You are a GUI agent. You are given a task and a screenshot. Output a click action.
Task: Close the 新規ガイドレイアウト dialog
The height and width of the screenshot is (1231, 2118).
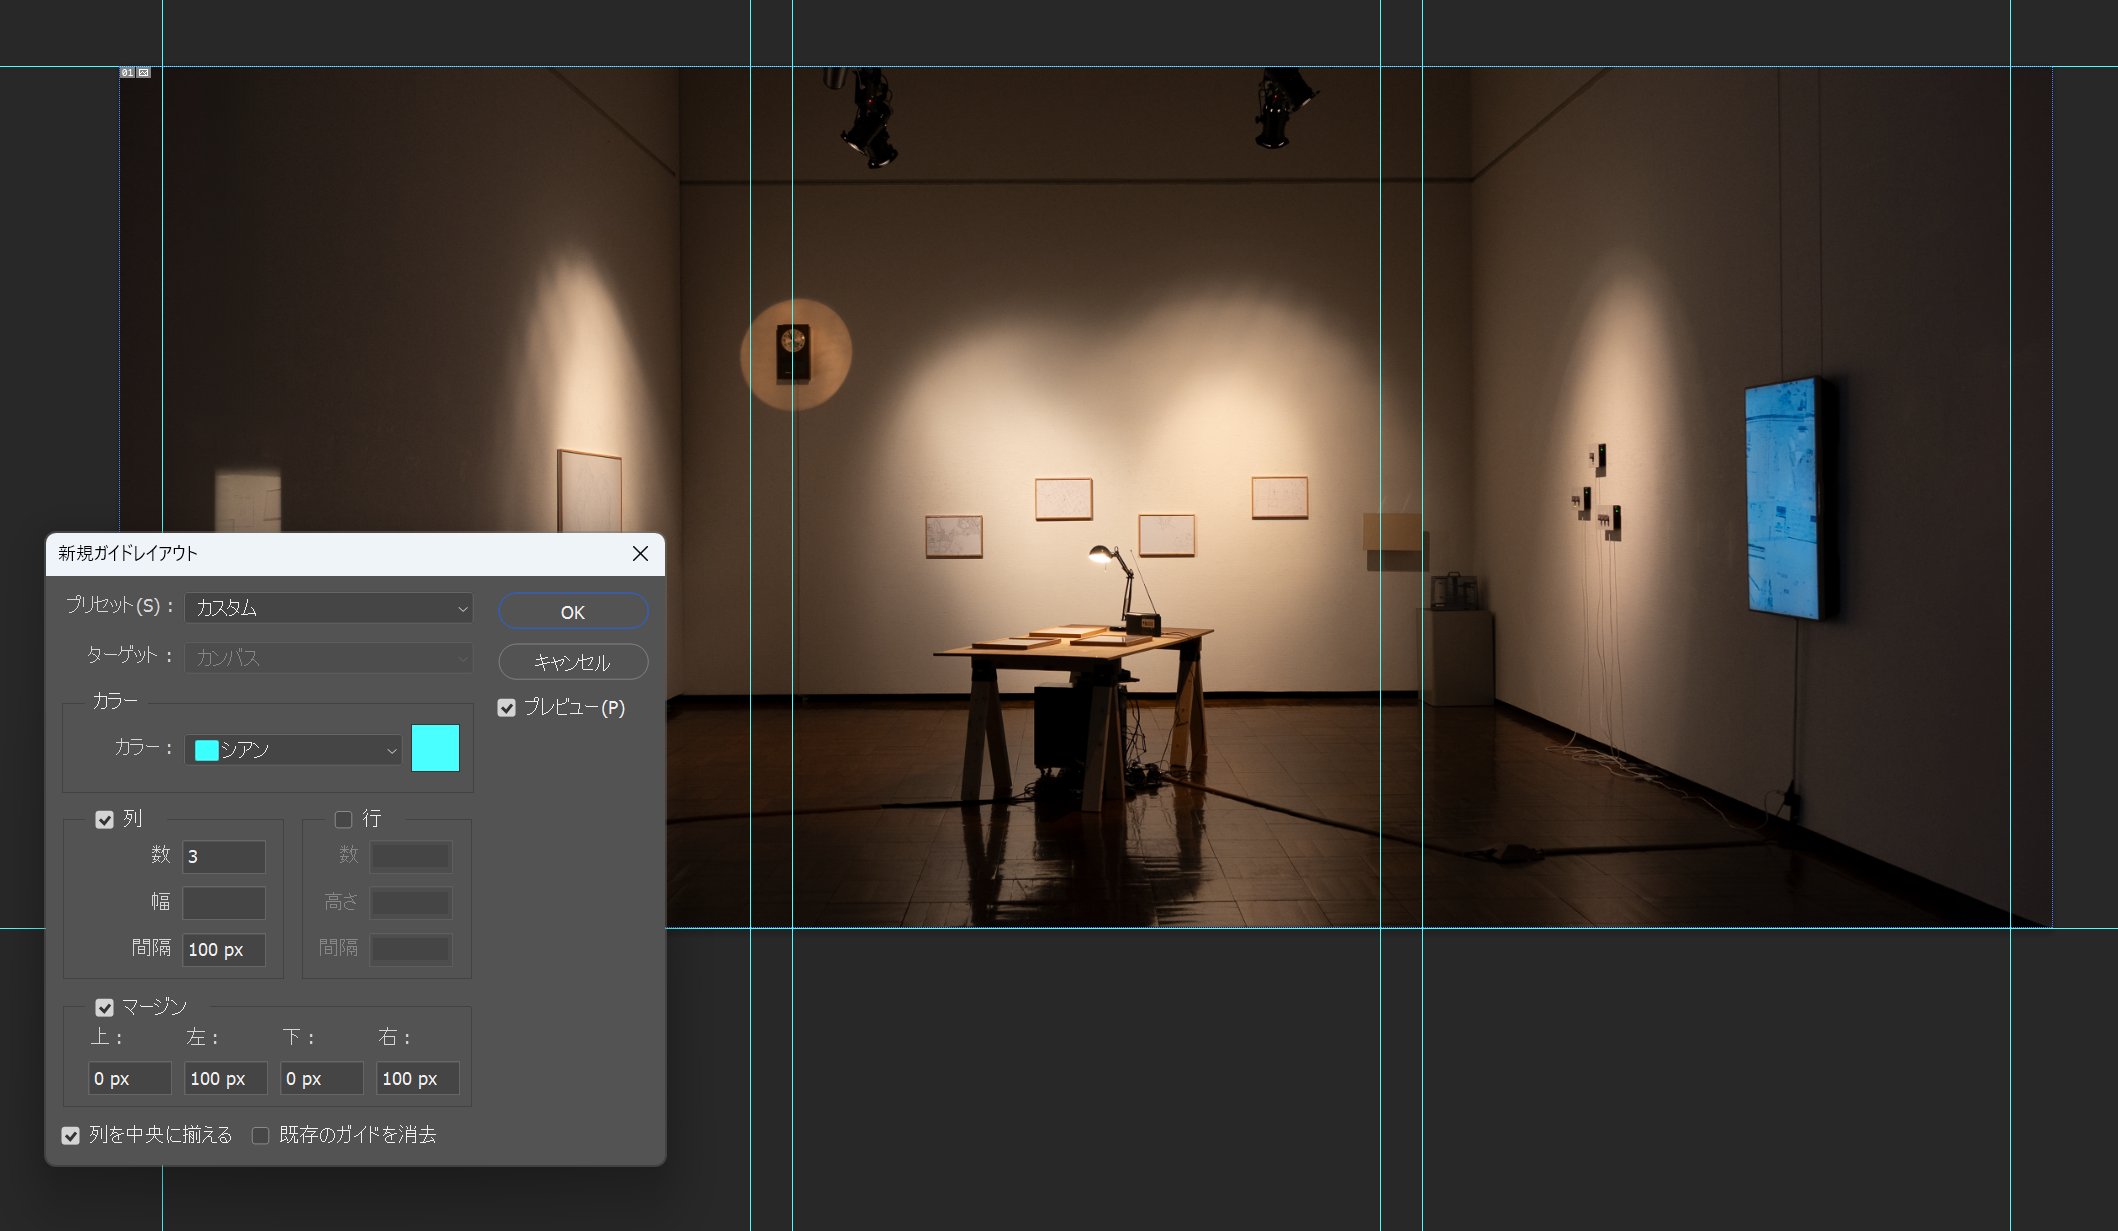point(640,554)
